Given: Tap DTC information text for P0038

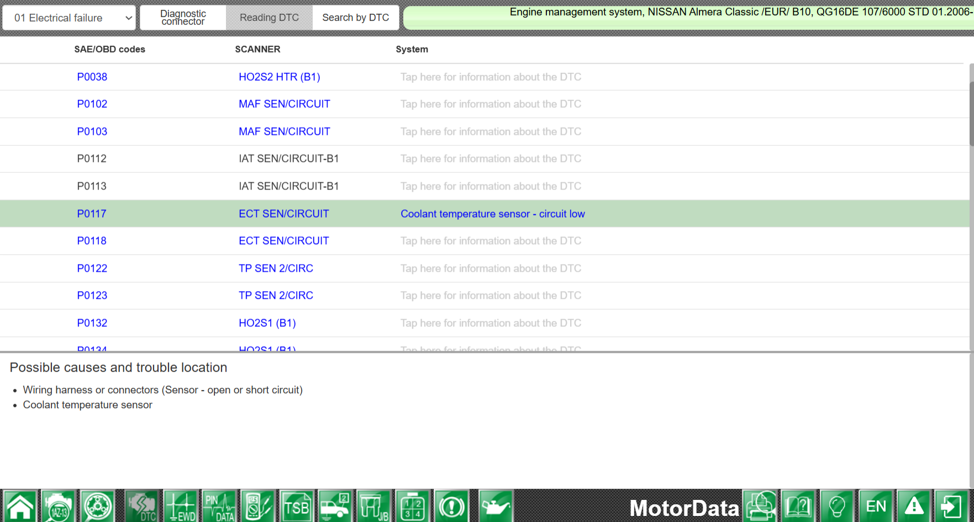Looking at the screenshot, I should (491, 77).
